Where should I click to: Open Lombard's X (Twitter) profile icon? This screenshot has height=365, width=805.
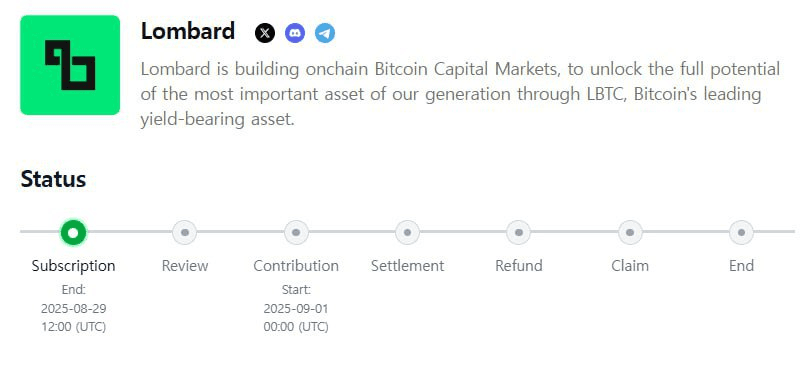(x=265, y=33)
